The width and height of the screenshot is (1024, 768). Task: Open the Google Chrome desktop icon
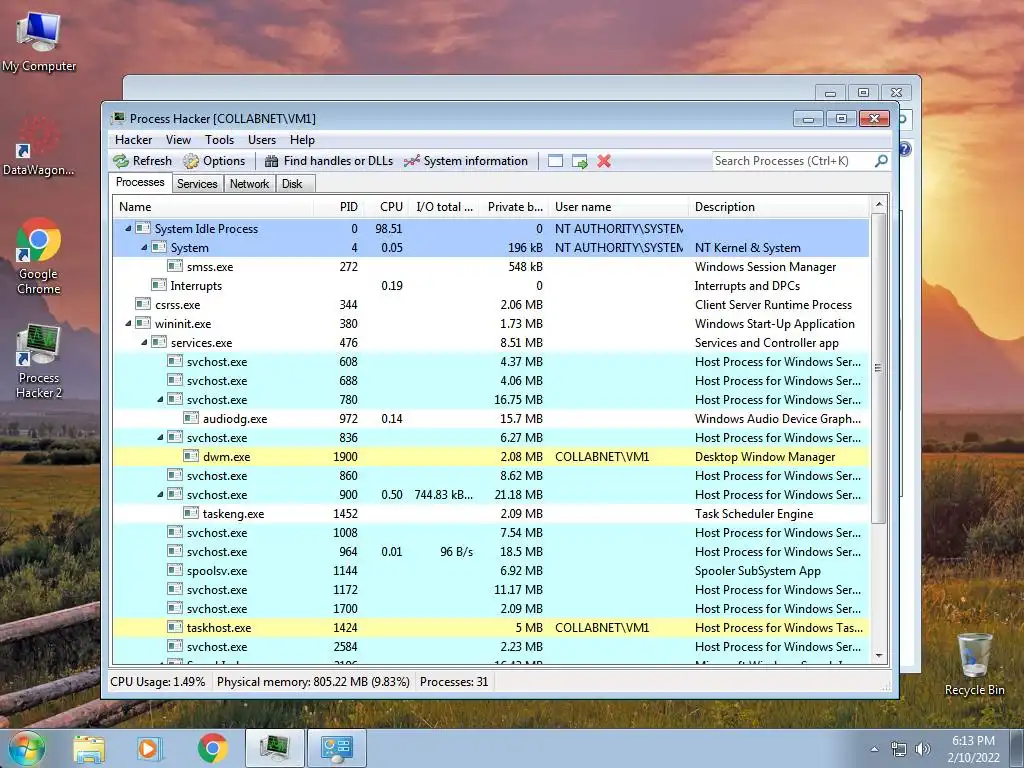click(x=39, y=257)
